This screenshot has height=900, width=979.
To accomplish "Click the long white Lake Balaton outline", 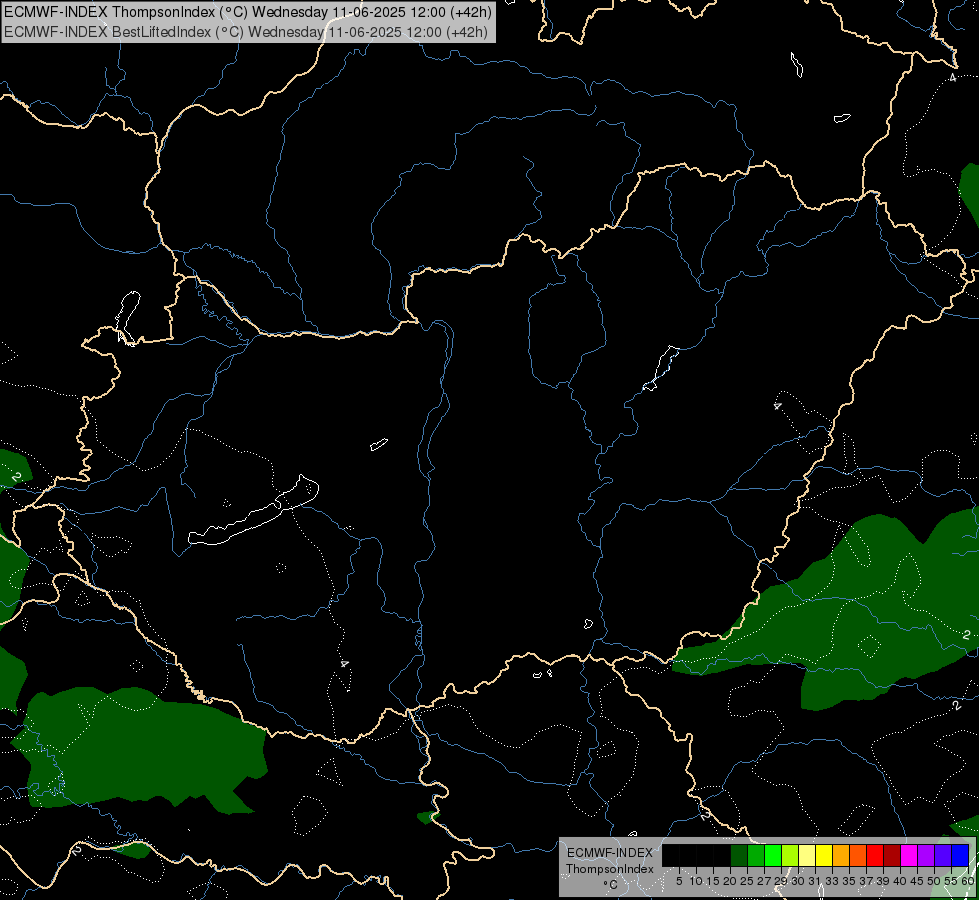I will pyautogui.click(x=254, y=510).
